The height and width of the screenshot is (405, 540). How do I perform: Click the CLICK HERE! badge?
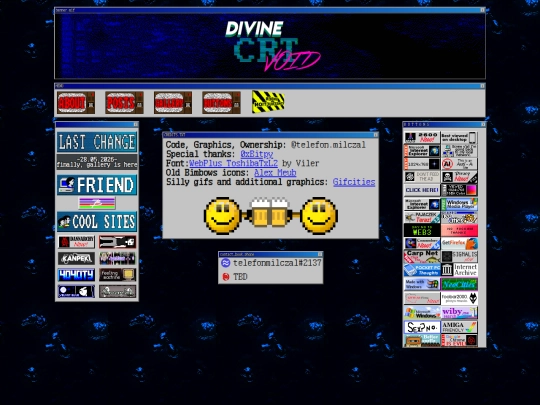point(422,190)
